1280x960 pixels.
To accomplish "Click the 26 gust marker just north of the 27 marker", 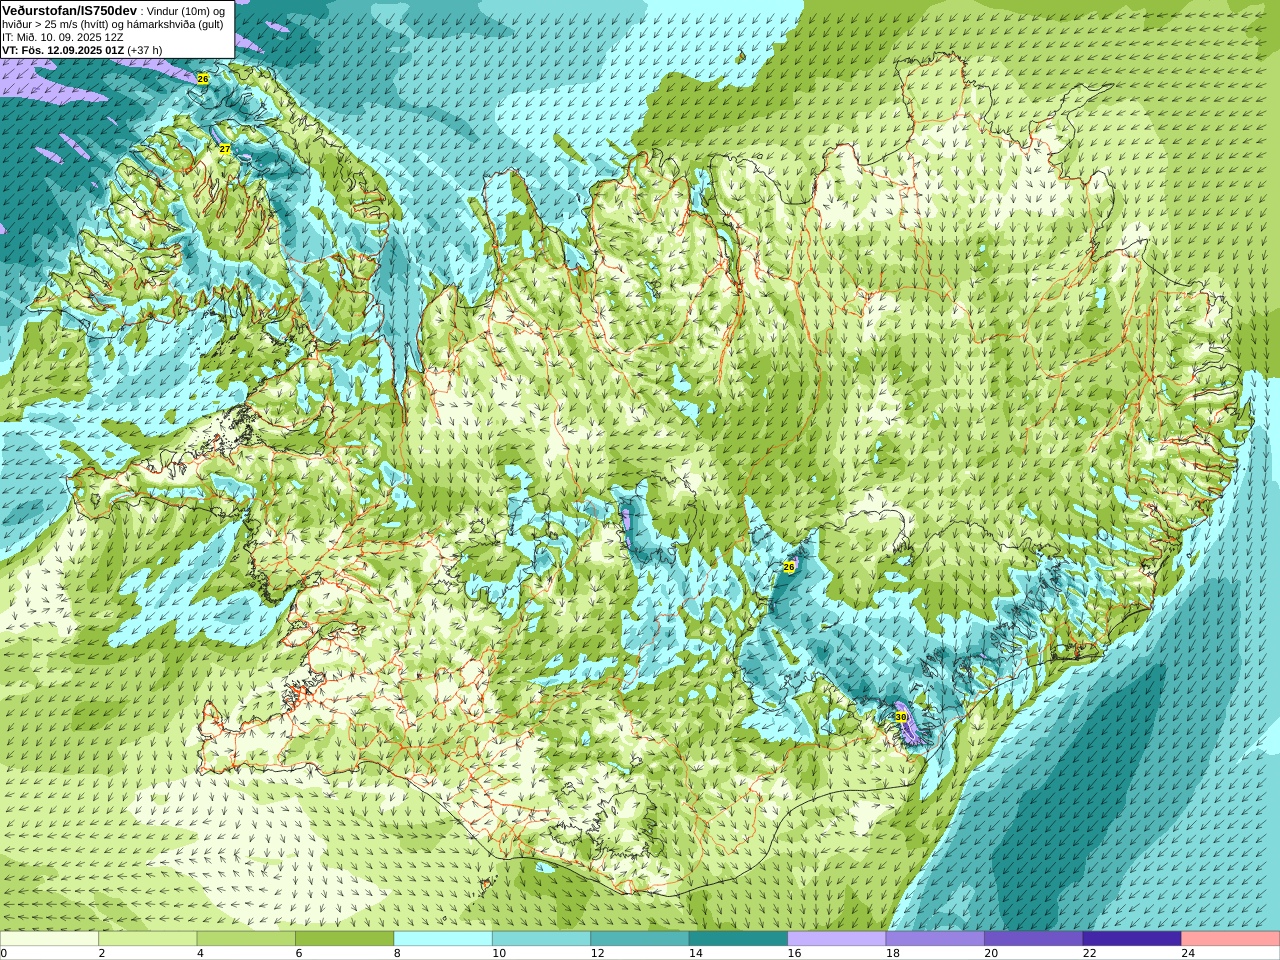I will point(203,78).
